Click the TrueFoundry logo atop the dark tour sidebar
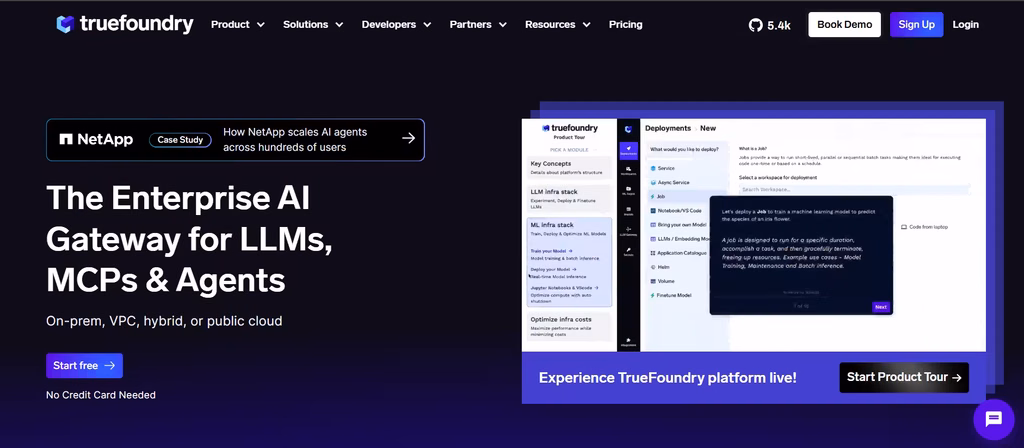1024x448 pixels. click(628, 129)
